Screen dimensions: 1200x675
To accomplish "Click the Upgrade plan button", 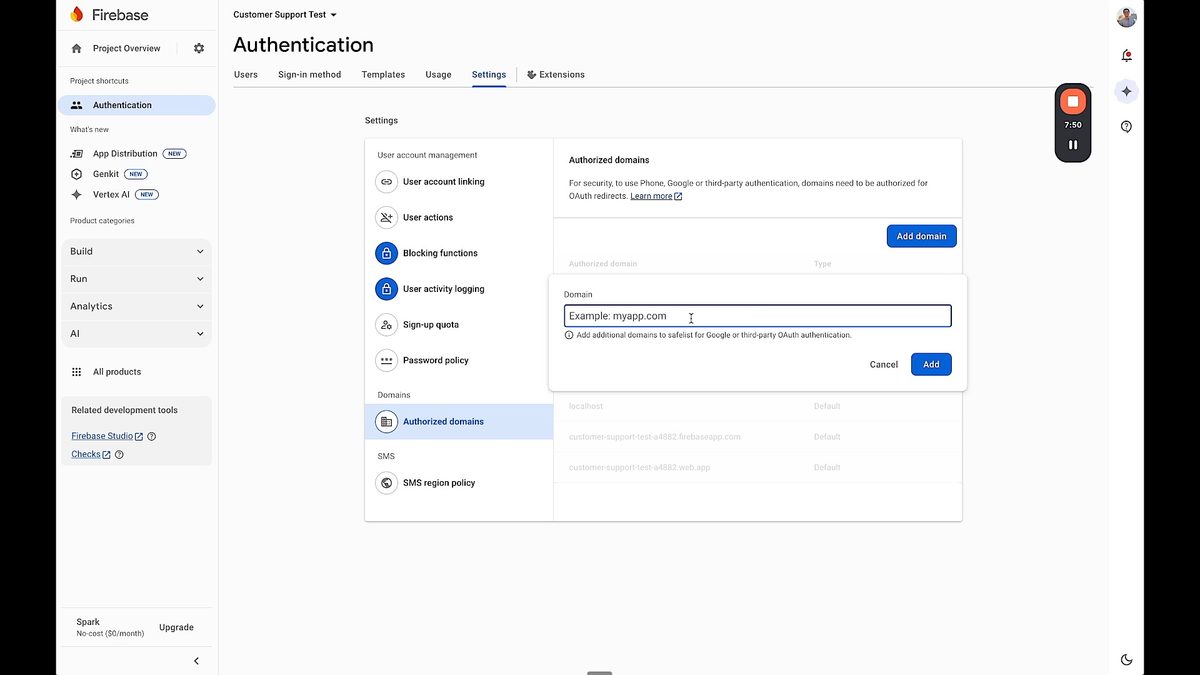I will coord(176,628).
